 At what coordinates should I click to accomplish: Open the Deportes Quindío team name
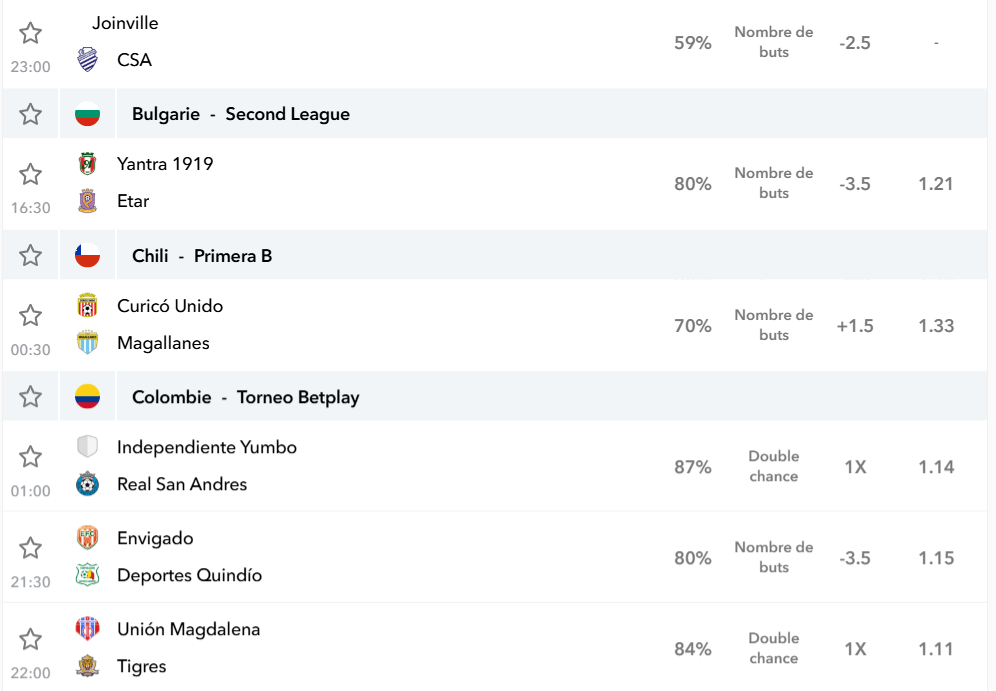click(x=189, y=575)
